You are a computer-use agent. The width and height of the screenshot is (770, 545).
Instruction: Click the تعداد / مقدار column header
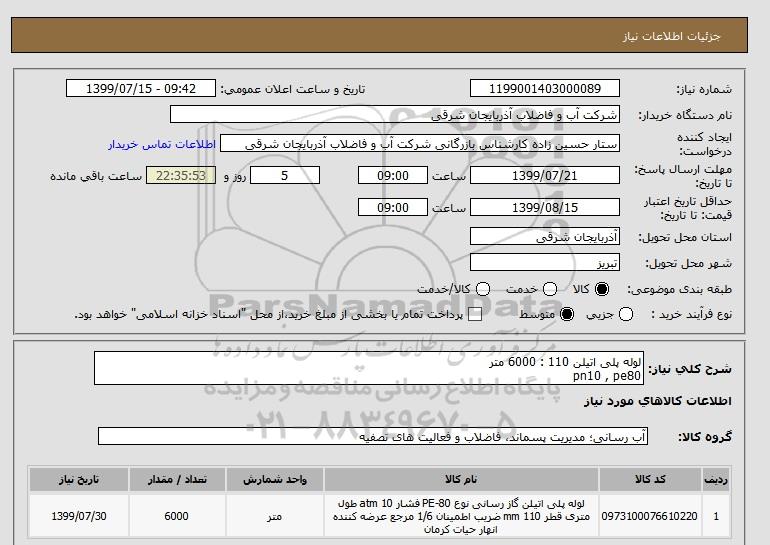click(x=177, y=479)
